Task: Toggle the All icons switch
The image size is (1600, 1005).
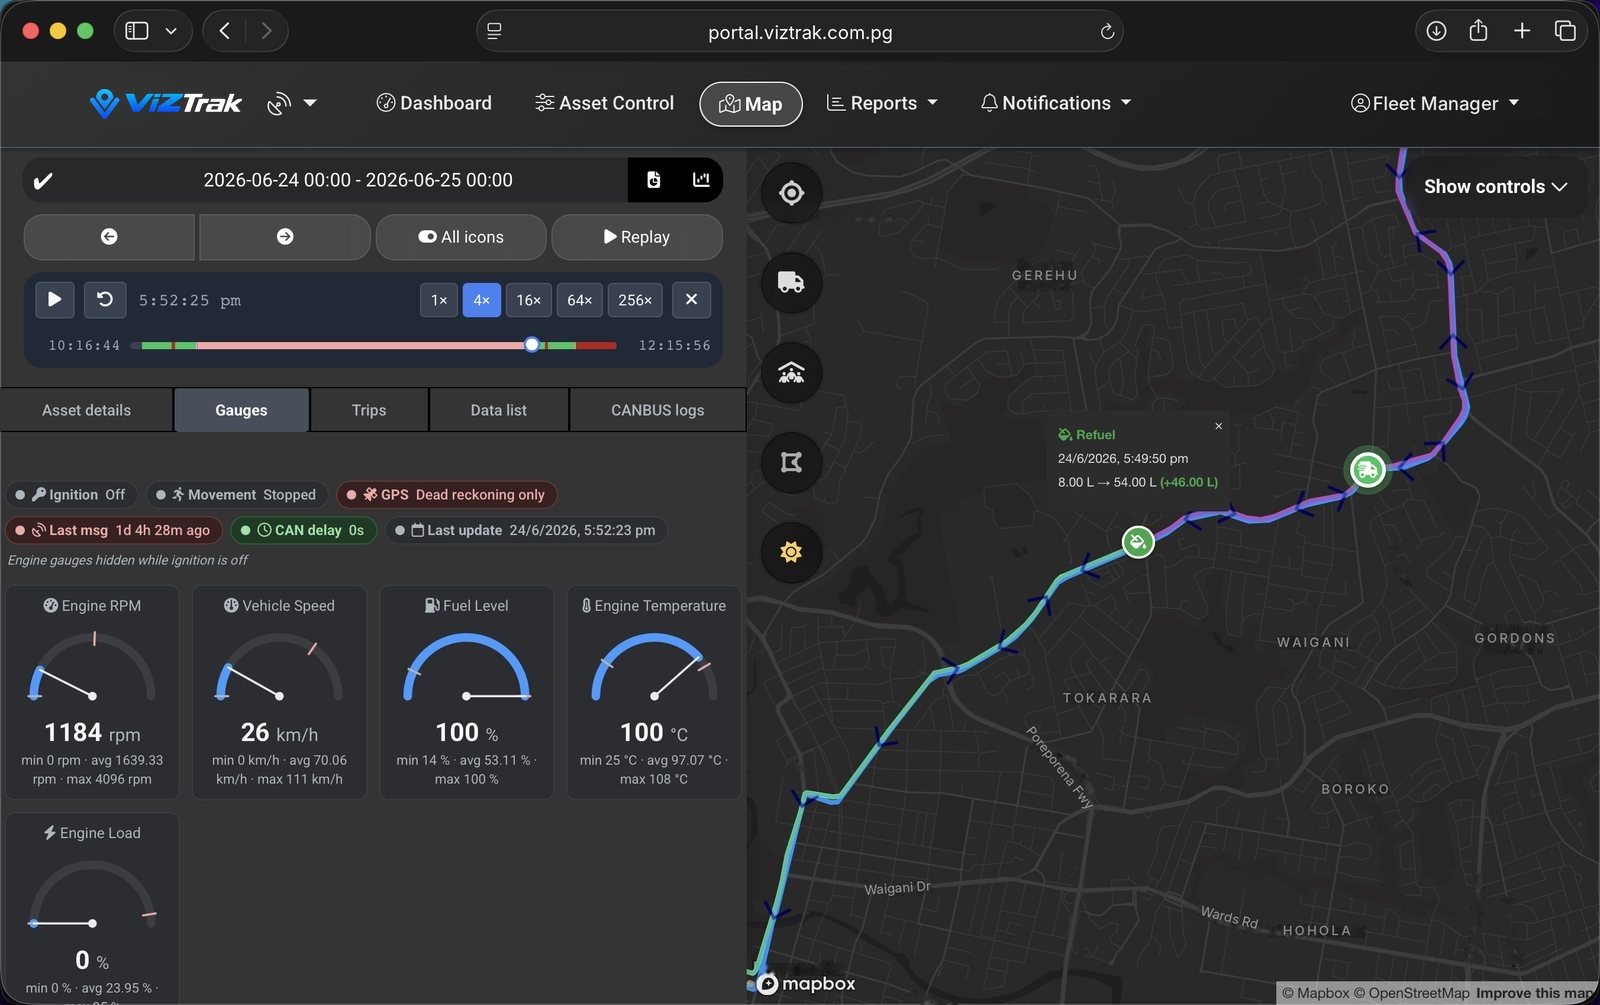Action: point(460,237)
